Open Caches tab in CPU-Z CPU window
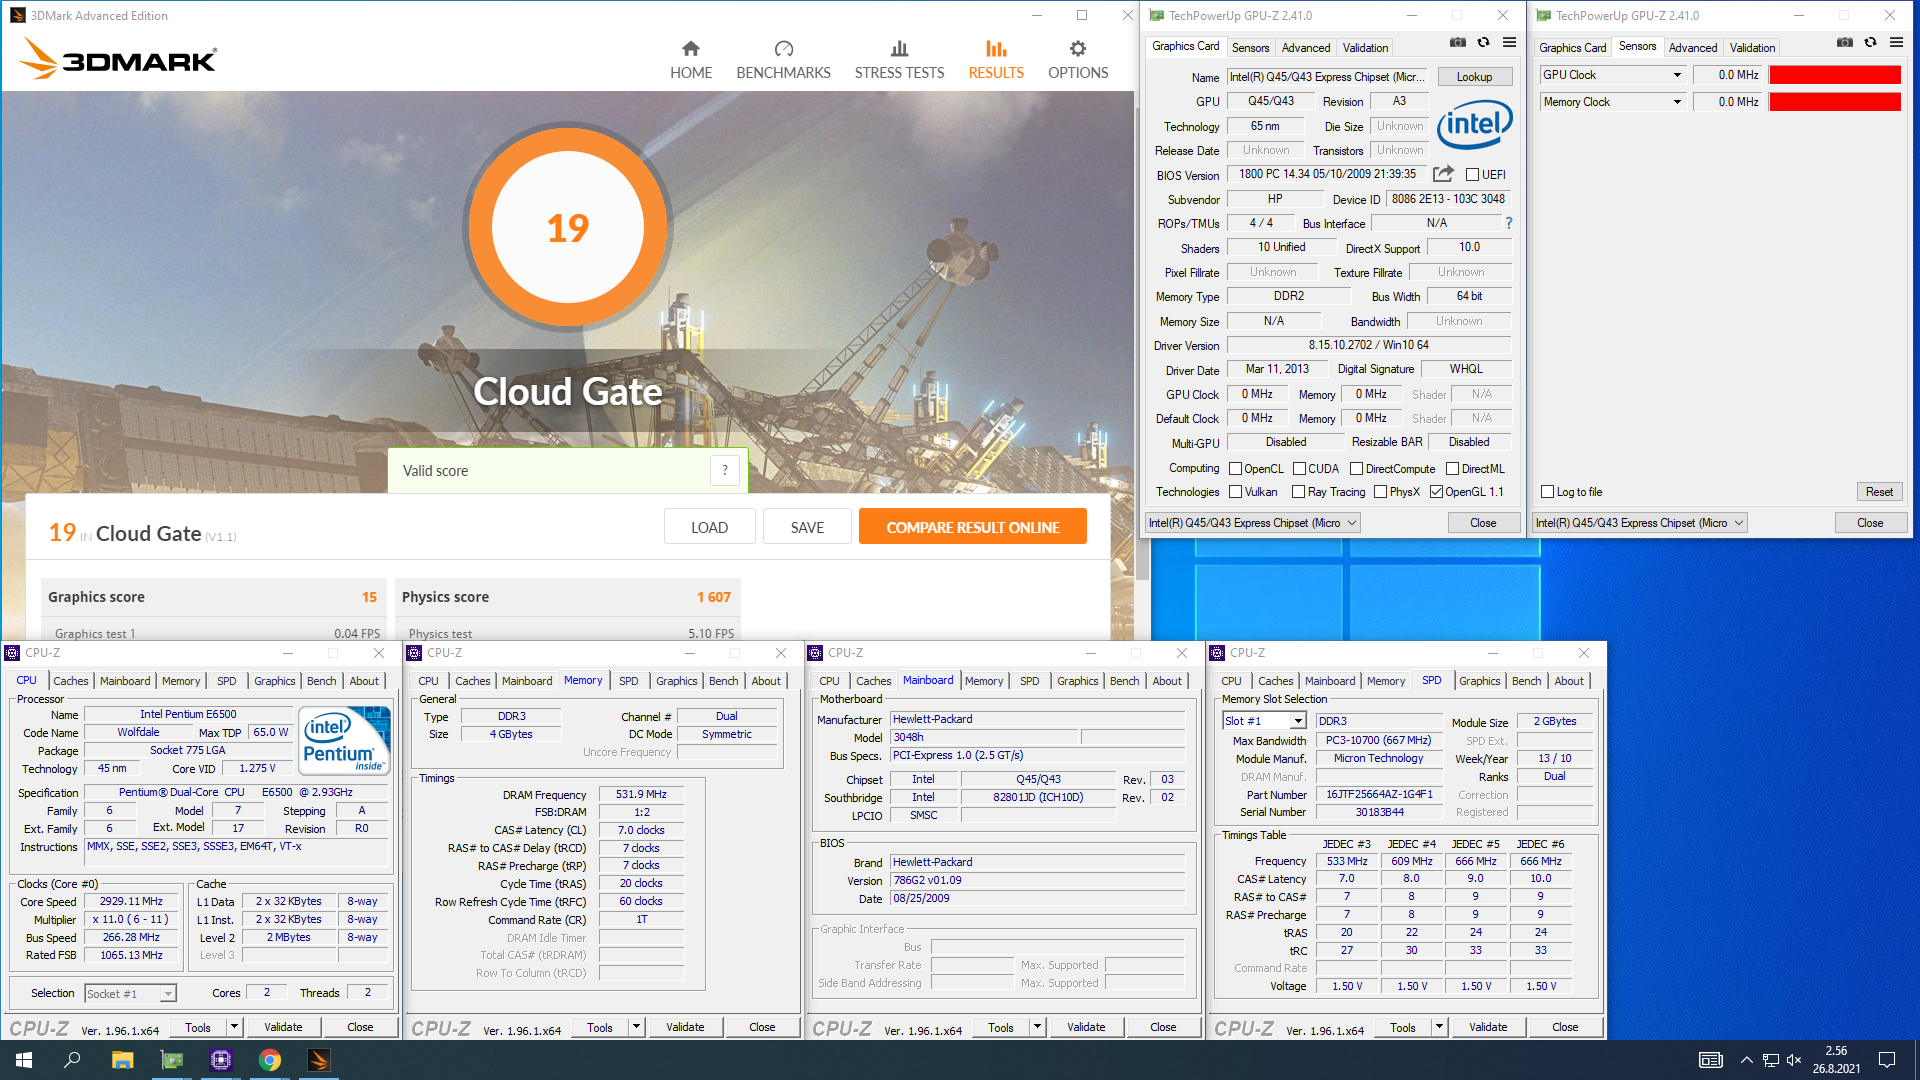Screen dimensions: 1920x1080 click(71, 681)
